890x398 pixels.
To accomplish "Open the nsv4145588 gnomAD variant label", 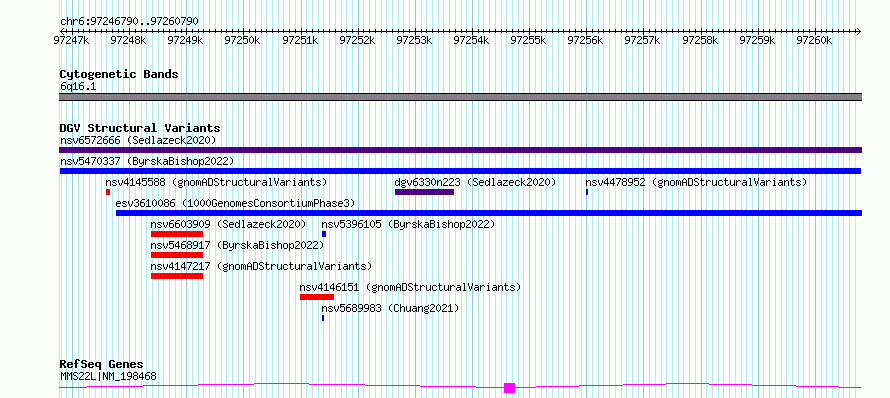I will (x=216, y=182).
